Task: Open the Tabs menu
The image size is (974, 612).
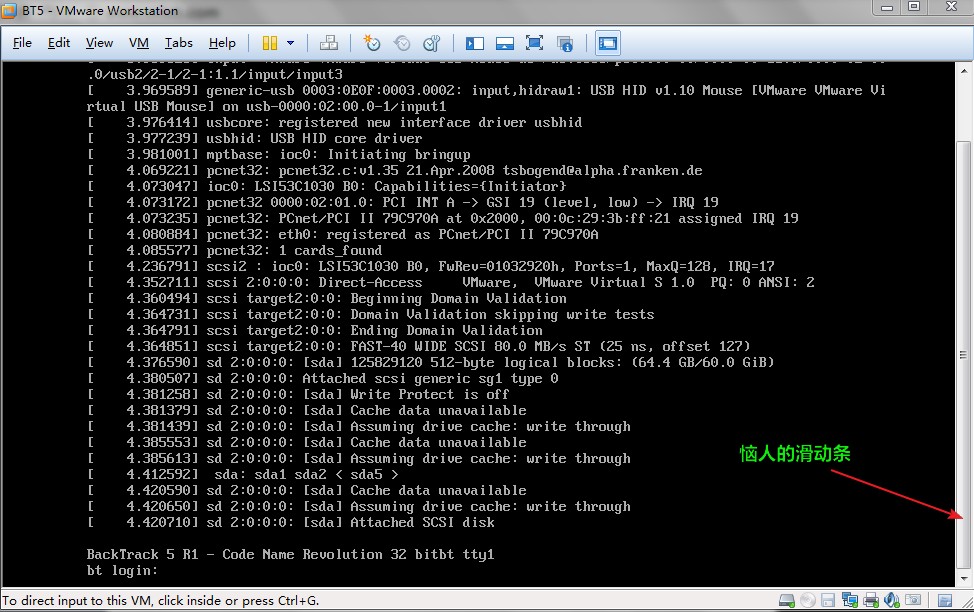Action: point(178,43)
